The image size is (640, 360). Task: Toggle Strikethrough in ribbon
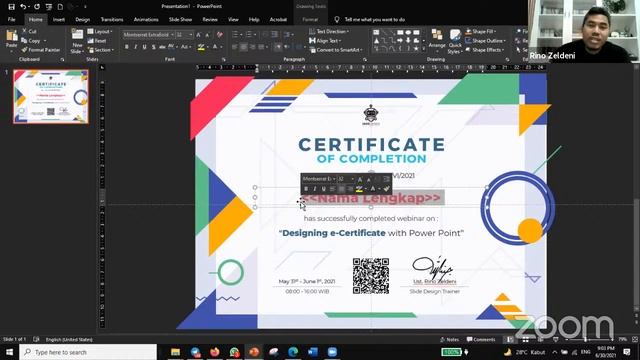pos(162,47)
